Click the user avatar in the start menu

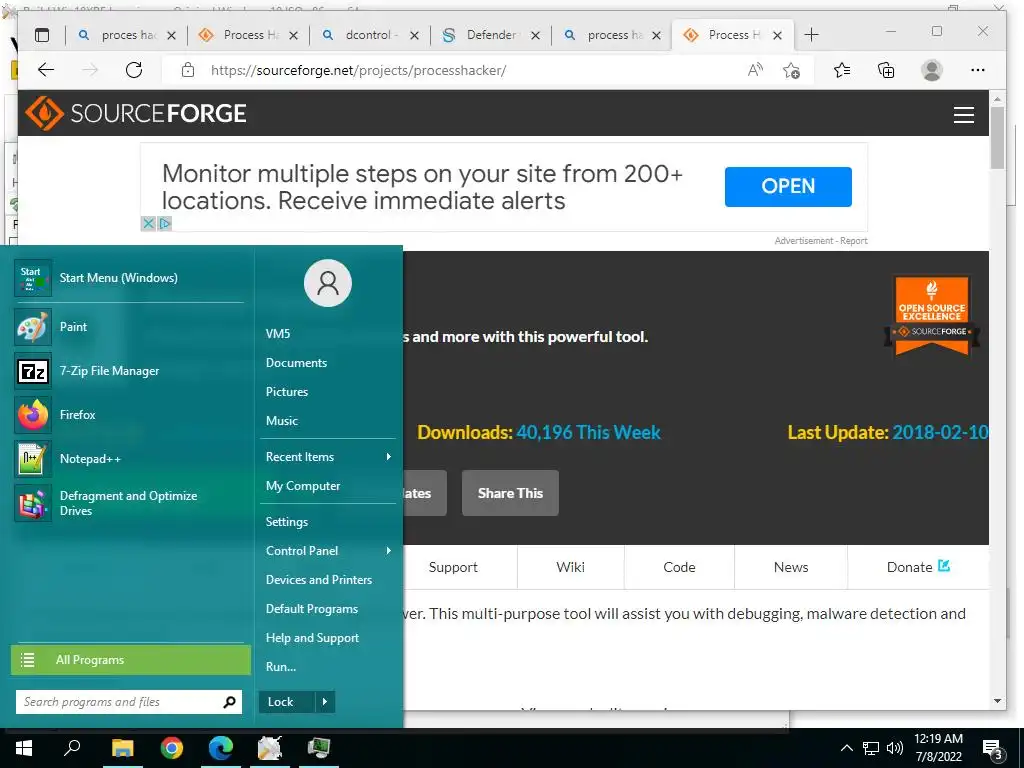[x=328, y=283]
